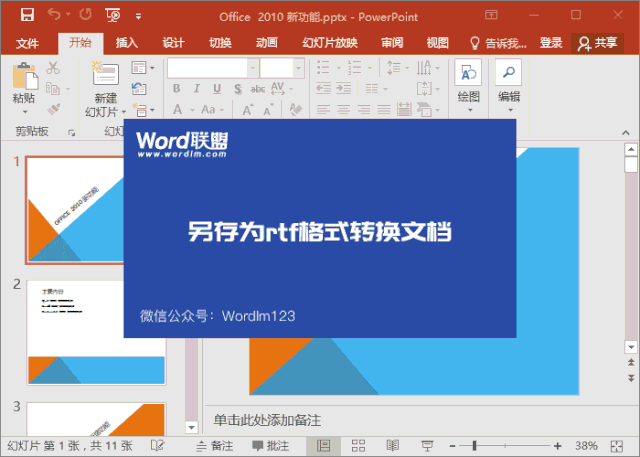Toggle Bold formatting

(x=176, y=89)
